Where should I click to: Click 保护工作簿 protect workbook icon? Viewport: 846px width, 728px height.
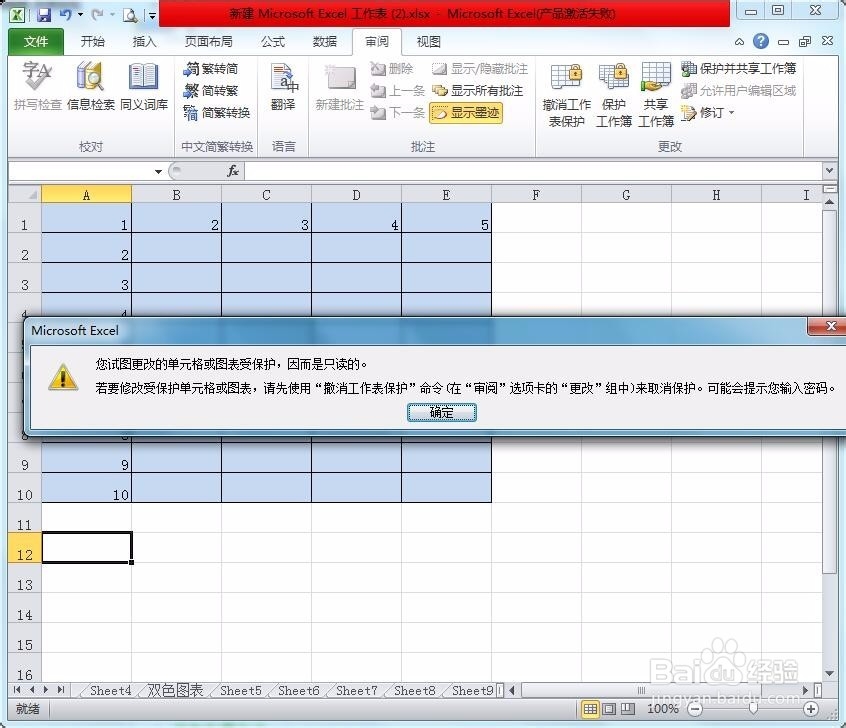pyautogui.click(x=613, y=94)
